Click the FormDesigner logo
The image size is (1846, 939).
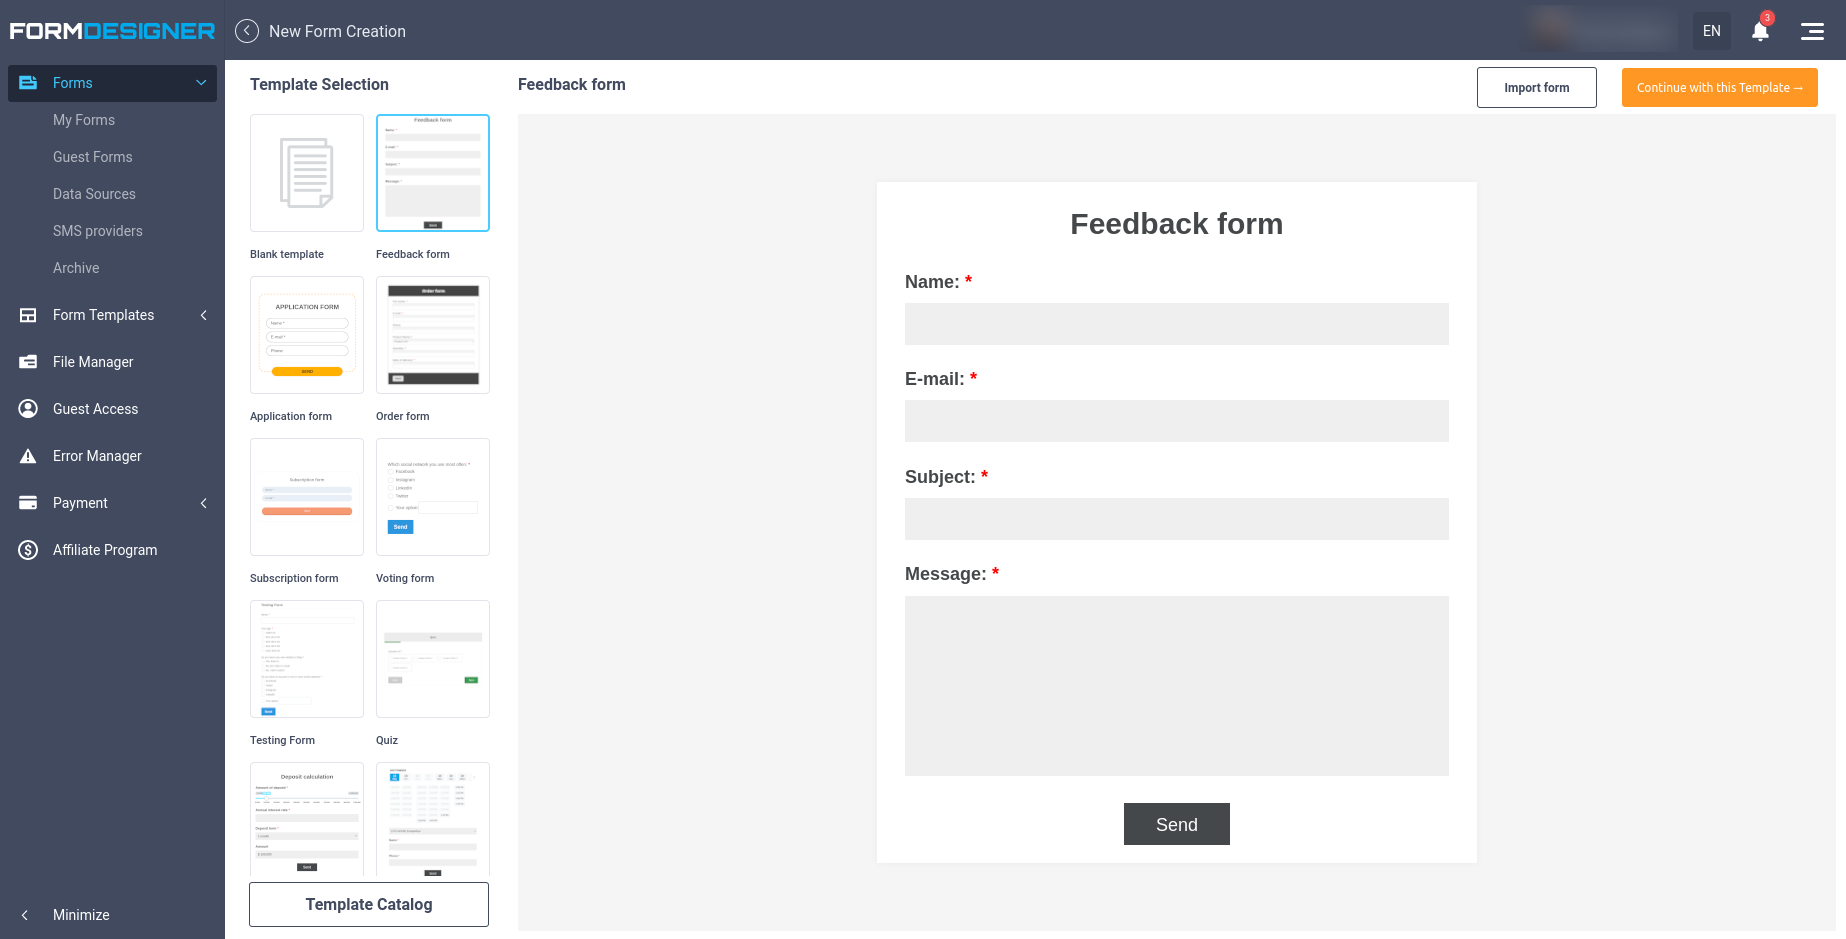112,31
